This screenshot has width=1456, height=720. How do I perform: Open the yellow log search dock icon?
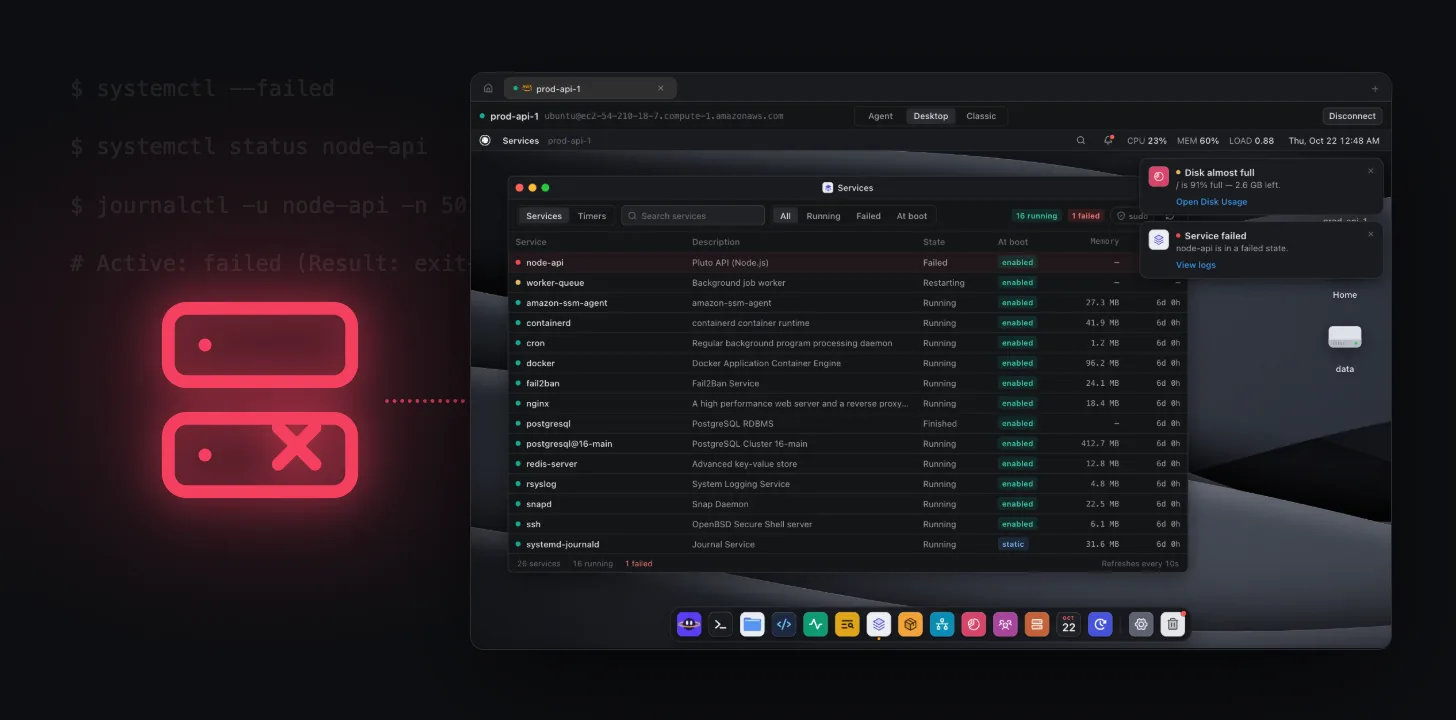[847, 624]
